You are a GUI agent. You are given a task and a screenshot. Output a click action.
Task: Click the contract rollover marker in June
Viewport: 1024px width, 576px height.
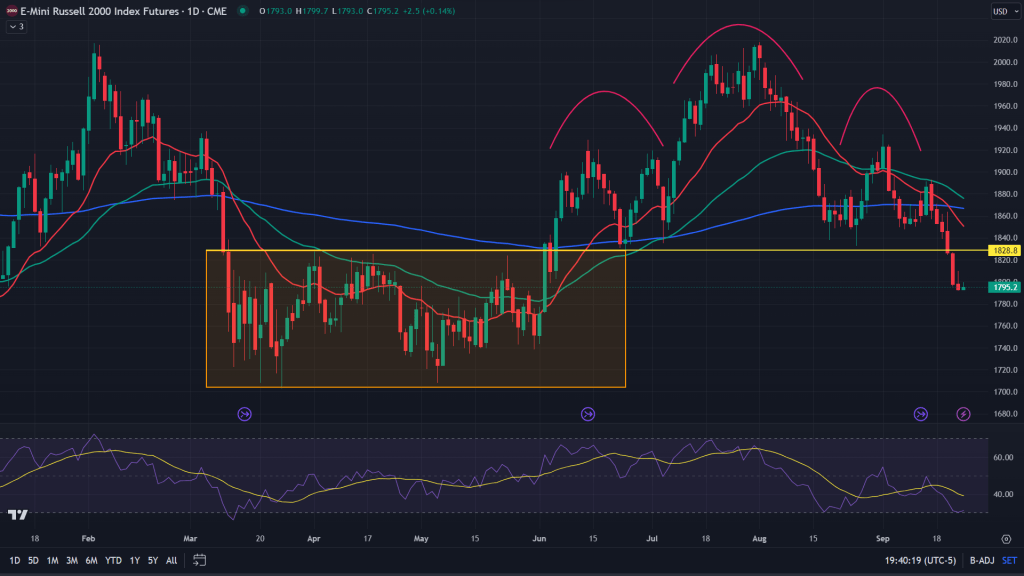coord(588,413)
